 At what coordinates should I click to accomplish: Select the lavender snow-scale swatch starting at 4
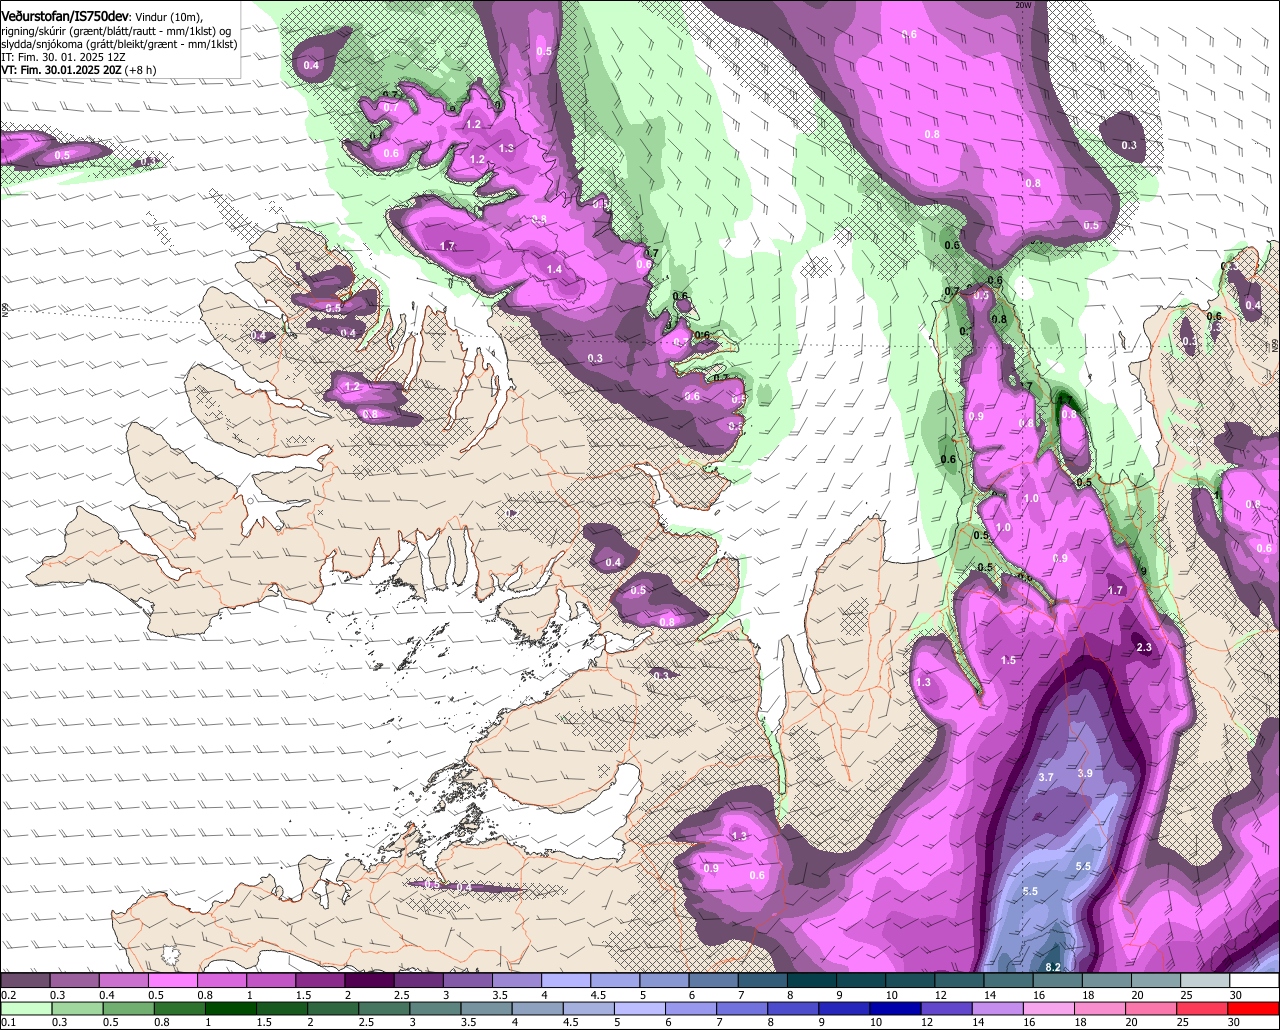click(x=566, y=980)
